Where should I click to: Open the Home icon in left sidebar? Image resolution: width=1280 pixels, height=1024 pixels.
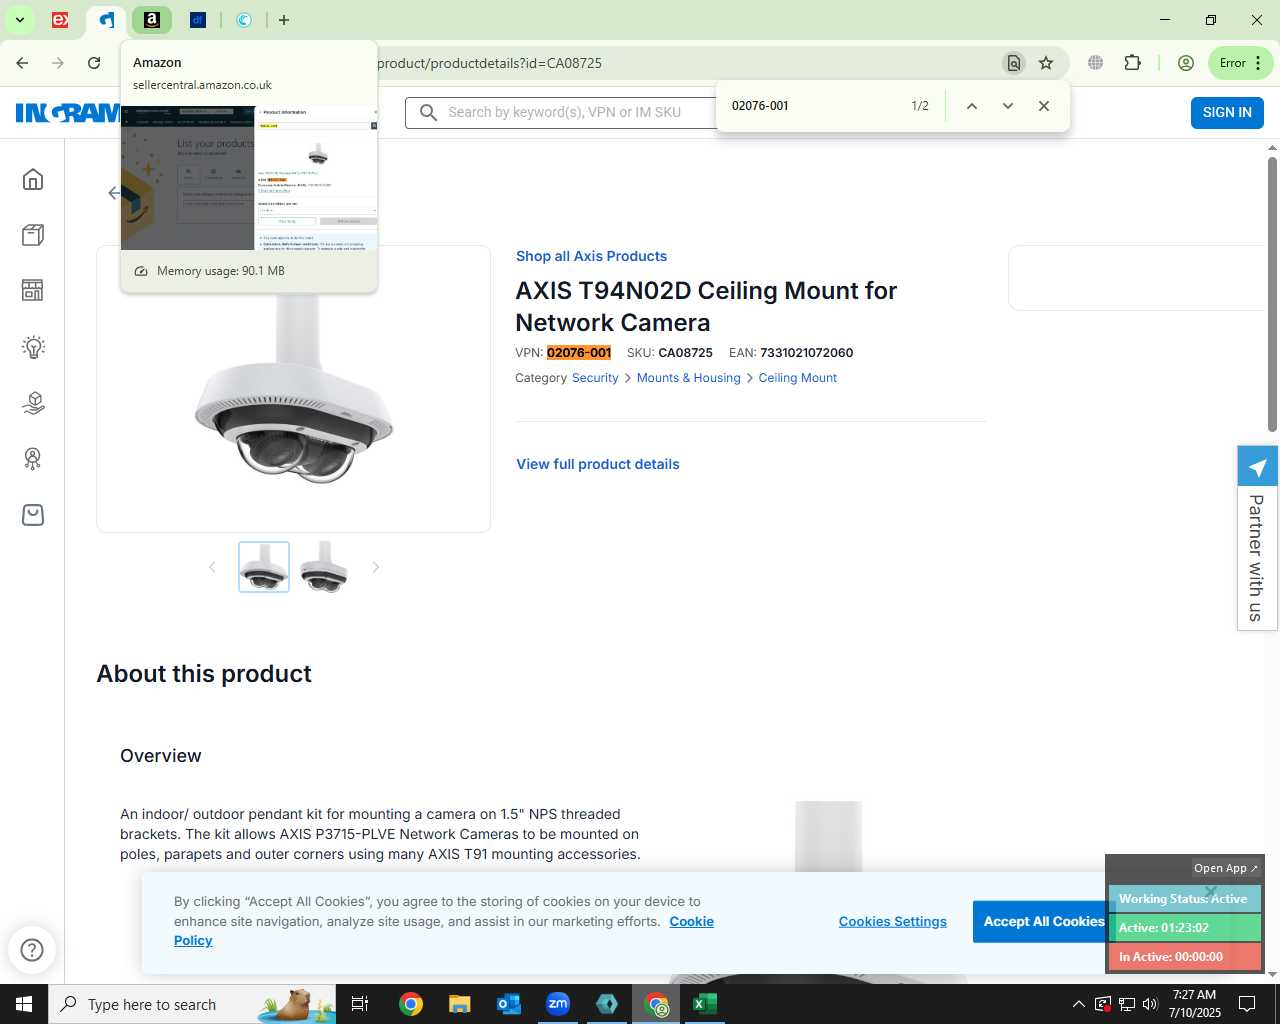tap(33, 179)
